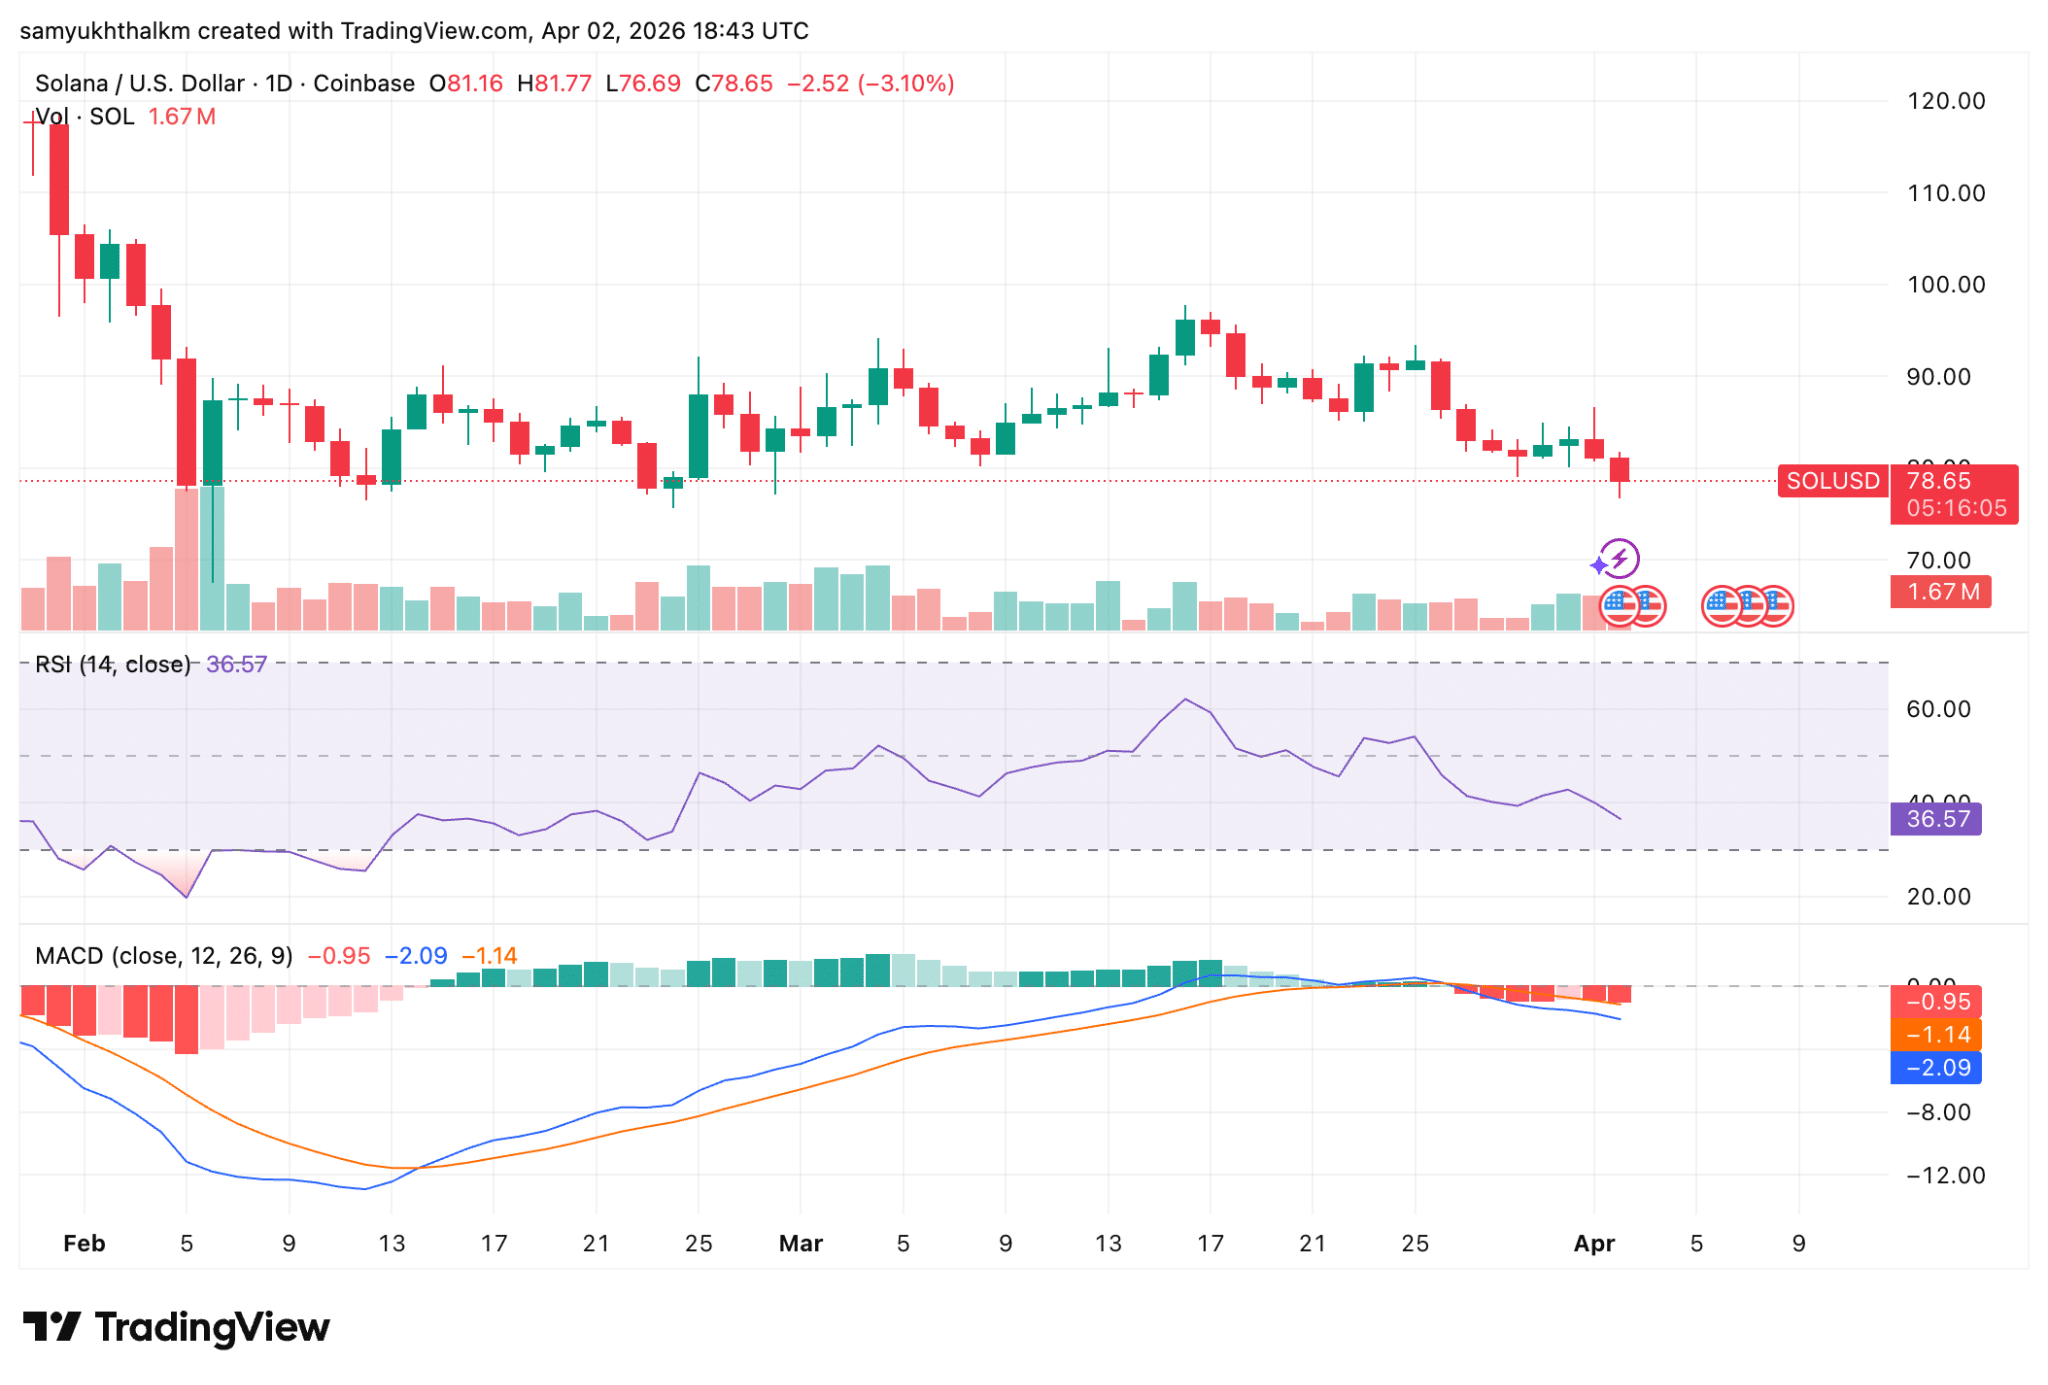
Task: Click the Mar label on the time axis
Action: click(800, 1243)
